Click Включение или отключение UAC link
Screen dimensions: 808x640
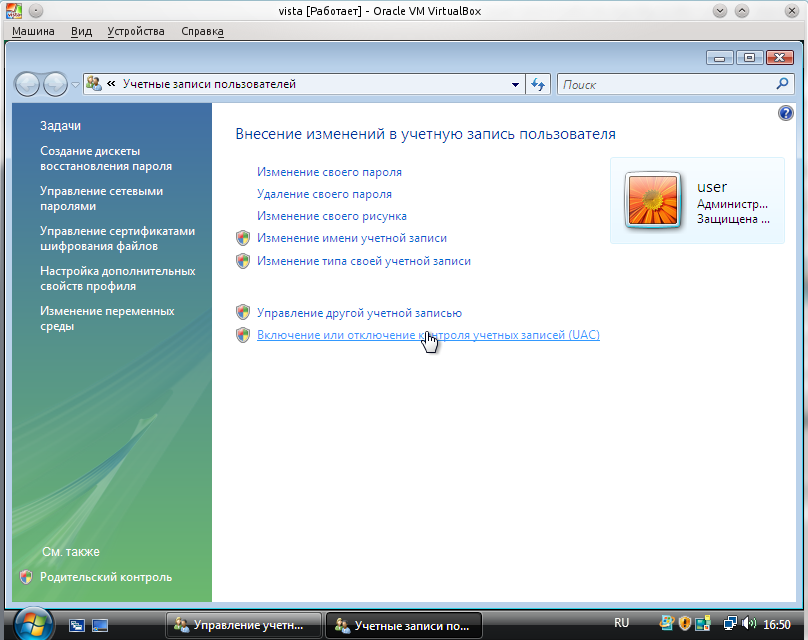tap(428, 334)
